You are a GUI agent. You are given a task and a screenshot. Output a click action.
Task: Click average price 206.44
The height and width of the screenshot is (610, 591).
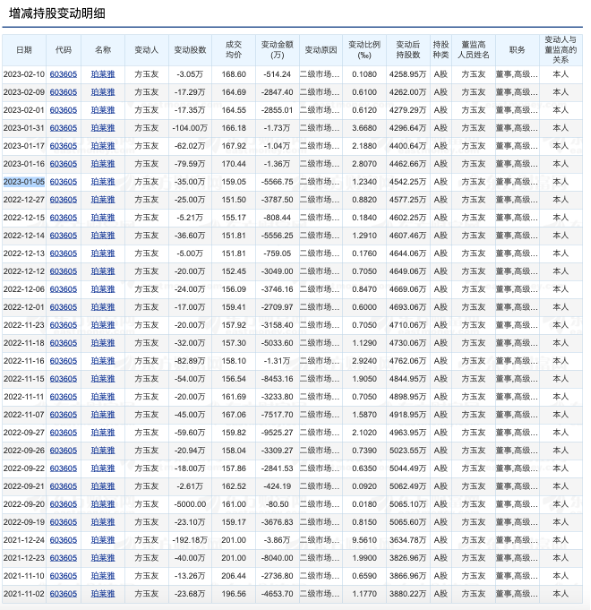[233, 576]
